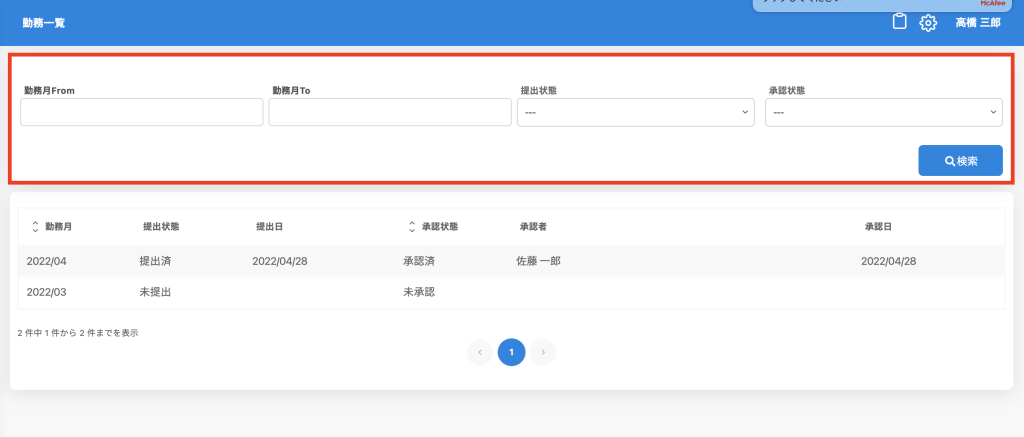The image size is (1024, 437).
Task: Open settings via the gear icon
Action: (x=928, y=23)
